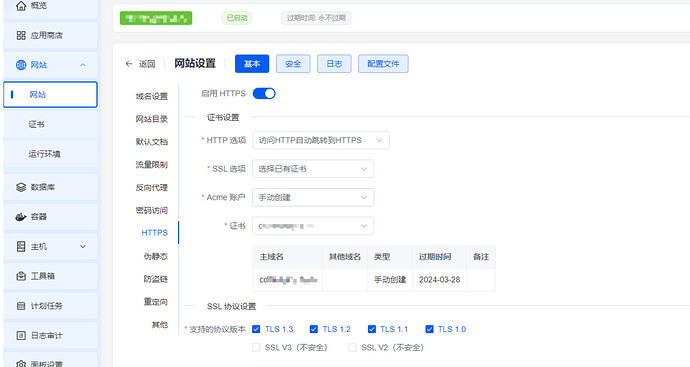Switch to the 日志 tab
The height and width of the screenshot is (367, 690).
(x=334, y=64)
